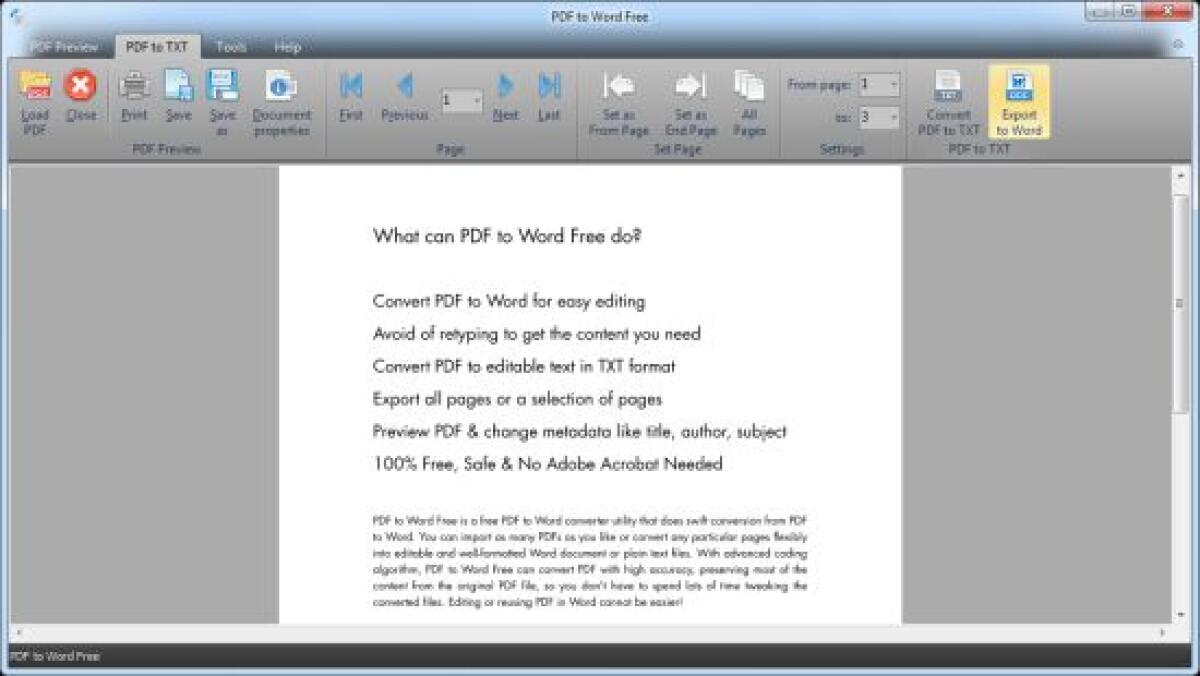The width and height of the screenshot is (1200, 676).
Task: Open the Tools tab
Action: 232,46
